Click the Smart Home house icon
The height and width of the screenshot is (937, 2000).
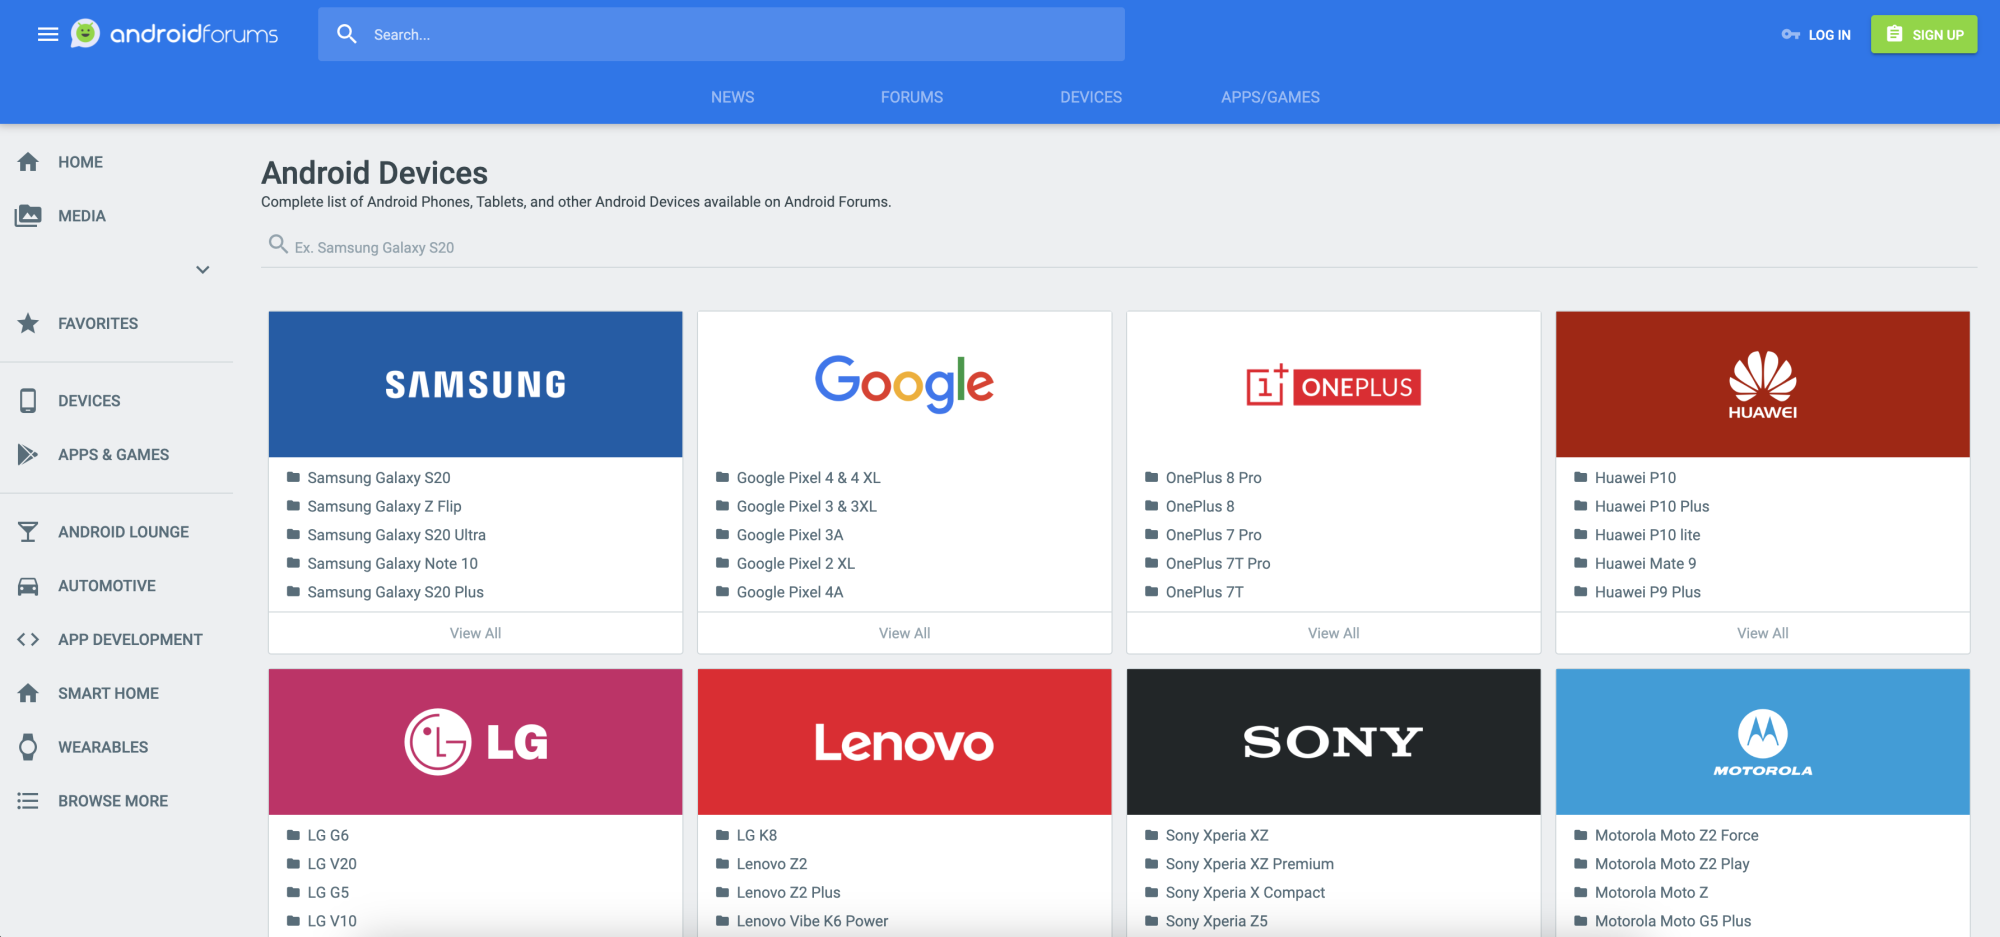pyautogui.click(x=28, y=693)
